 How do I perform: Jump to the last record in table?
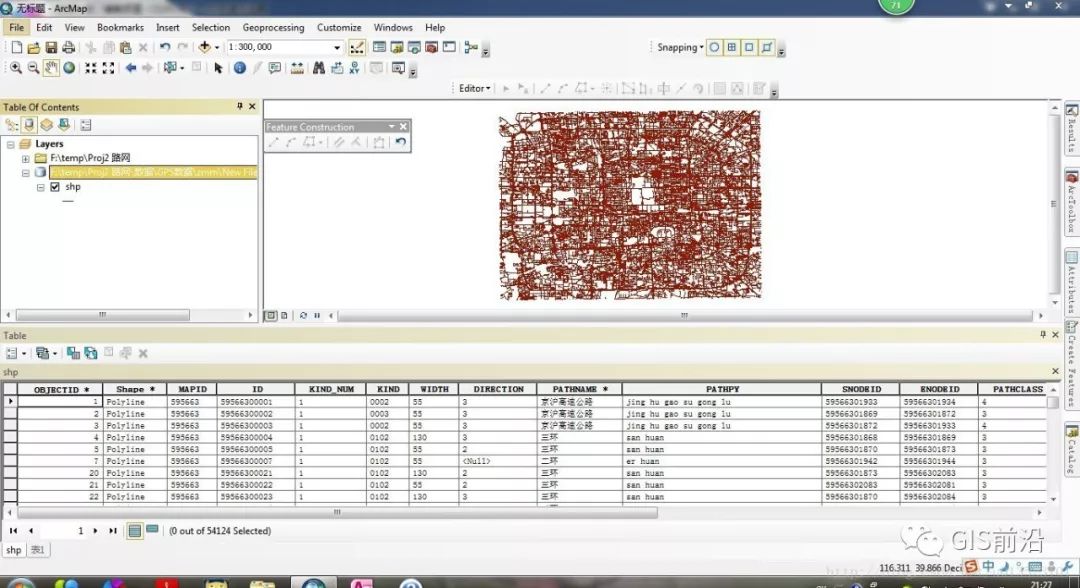[113, 531]
